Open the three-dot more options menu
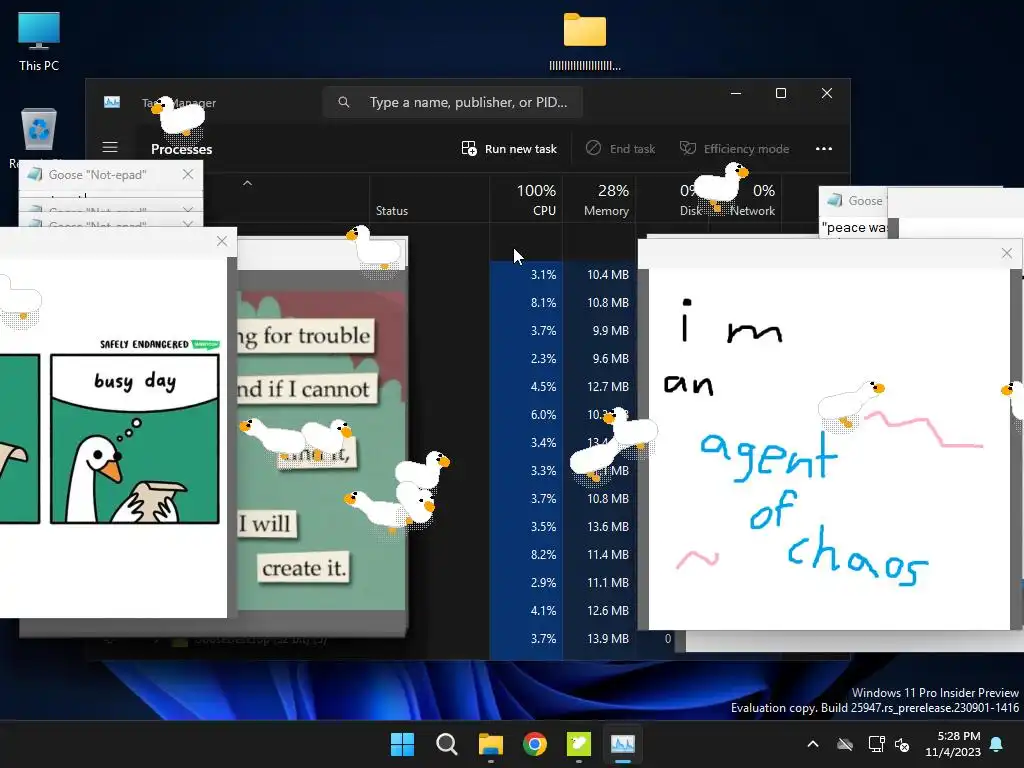 tap(824, 149)
